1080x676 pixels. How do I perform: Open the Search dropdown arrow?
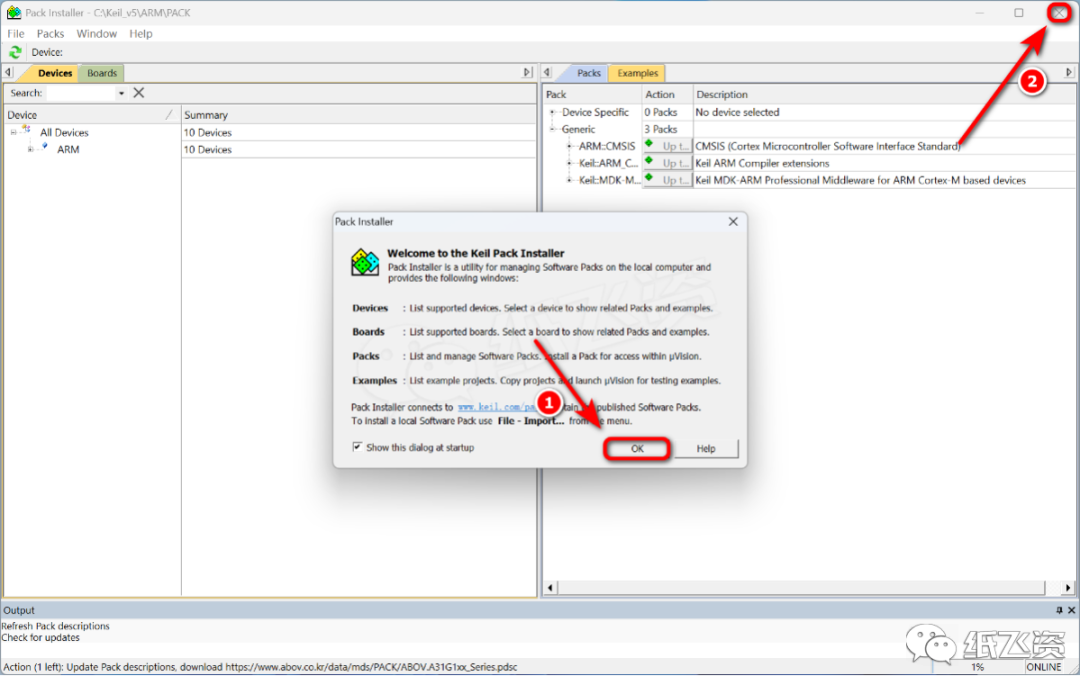pos(121,93)
